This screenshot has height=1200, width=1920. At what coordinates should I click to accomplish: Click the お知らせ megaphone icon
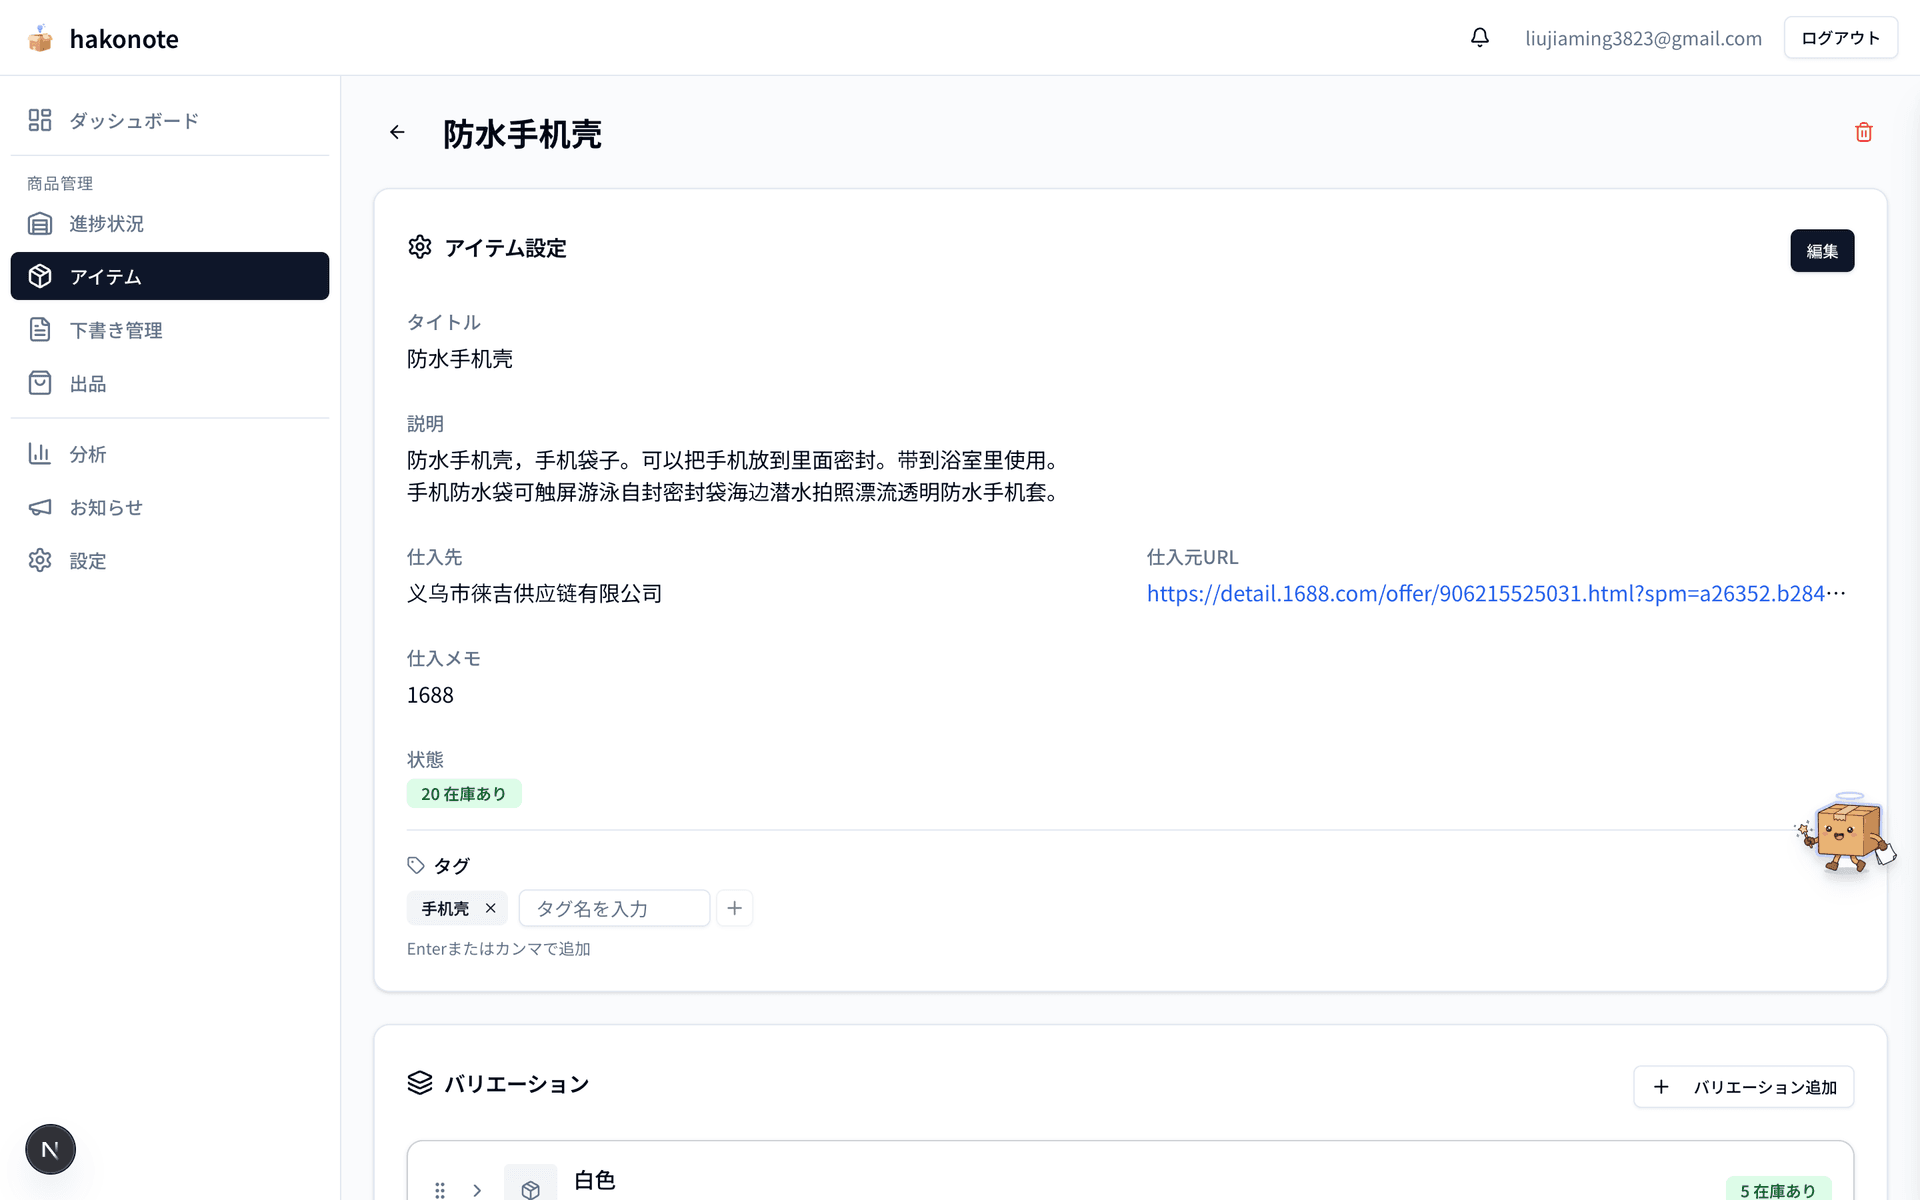pyautogui.click(x=39, y=507)
